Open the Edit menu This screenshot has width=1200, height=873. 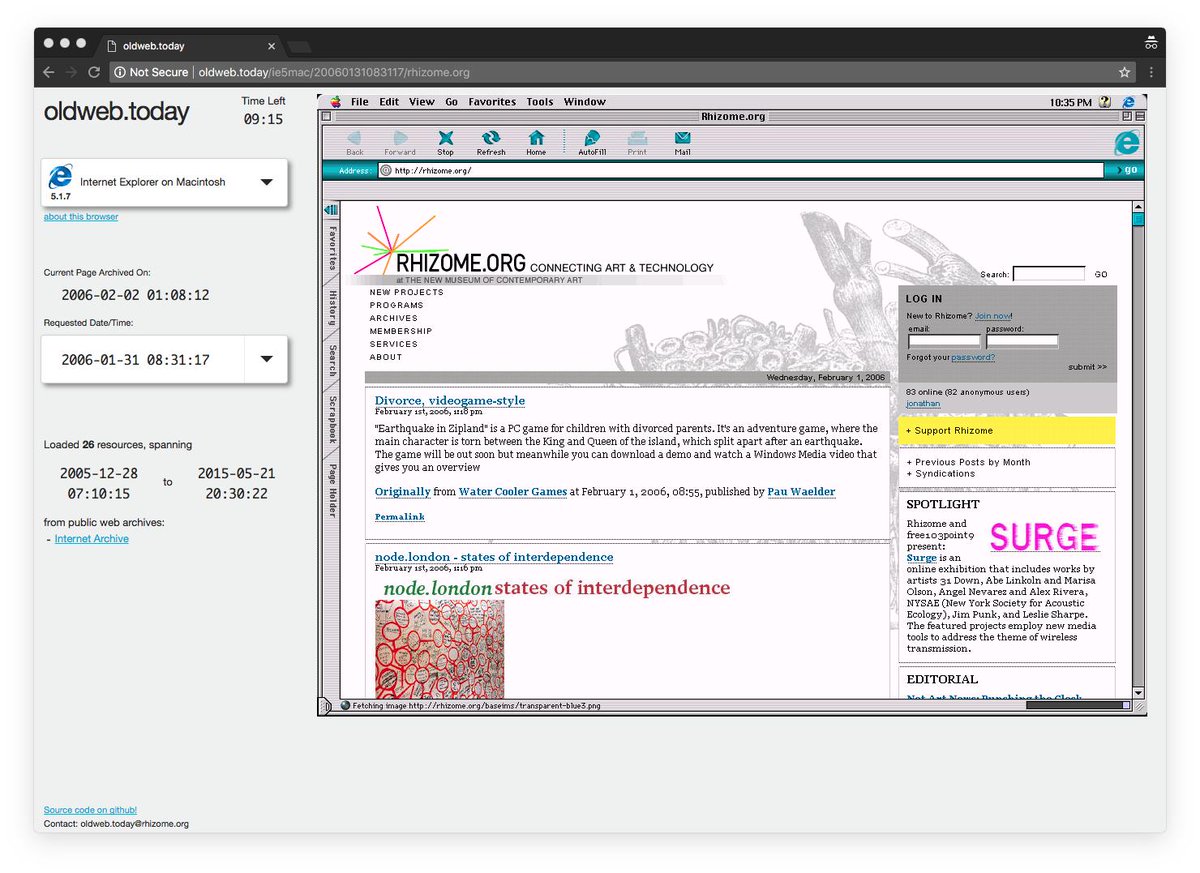pyautogui.click(x=389, y=101)
